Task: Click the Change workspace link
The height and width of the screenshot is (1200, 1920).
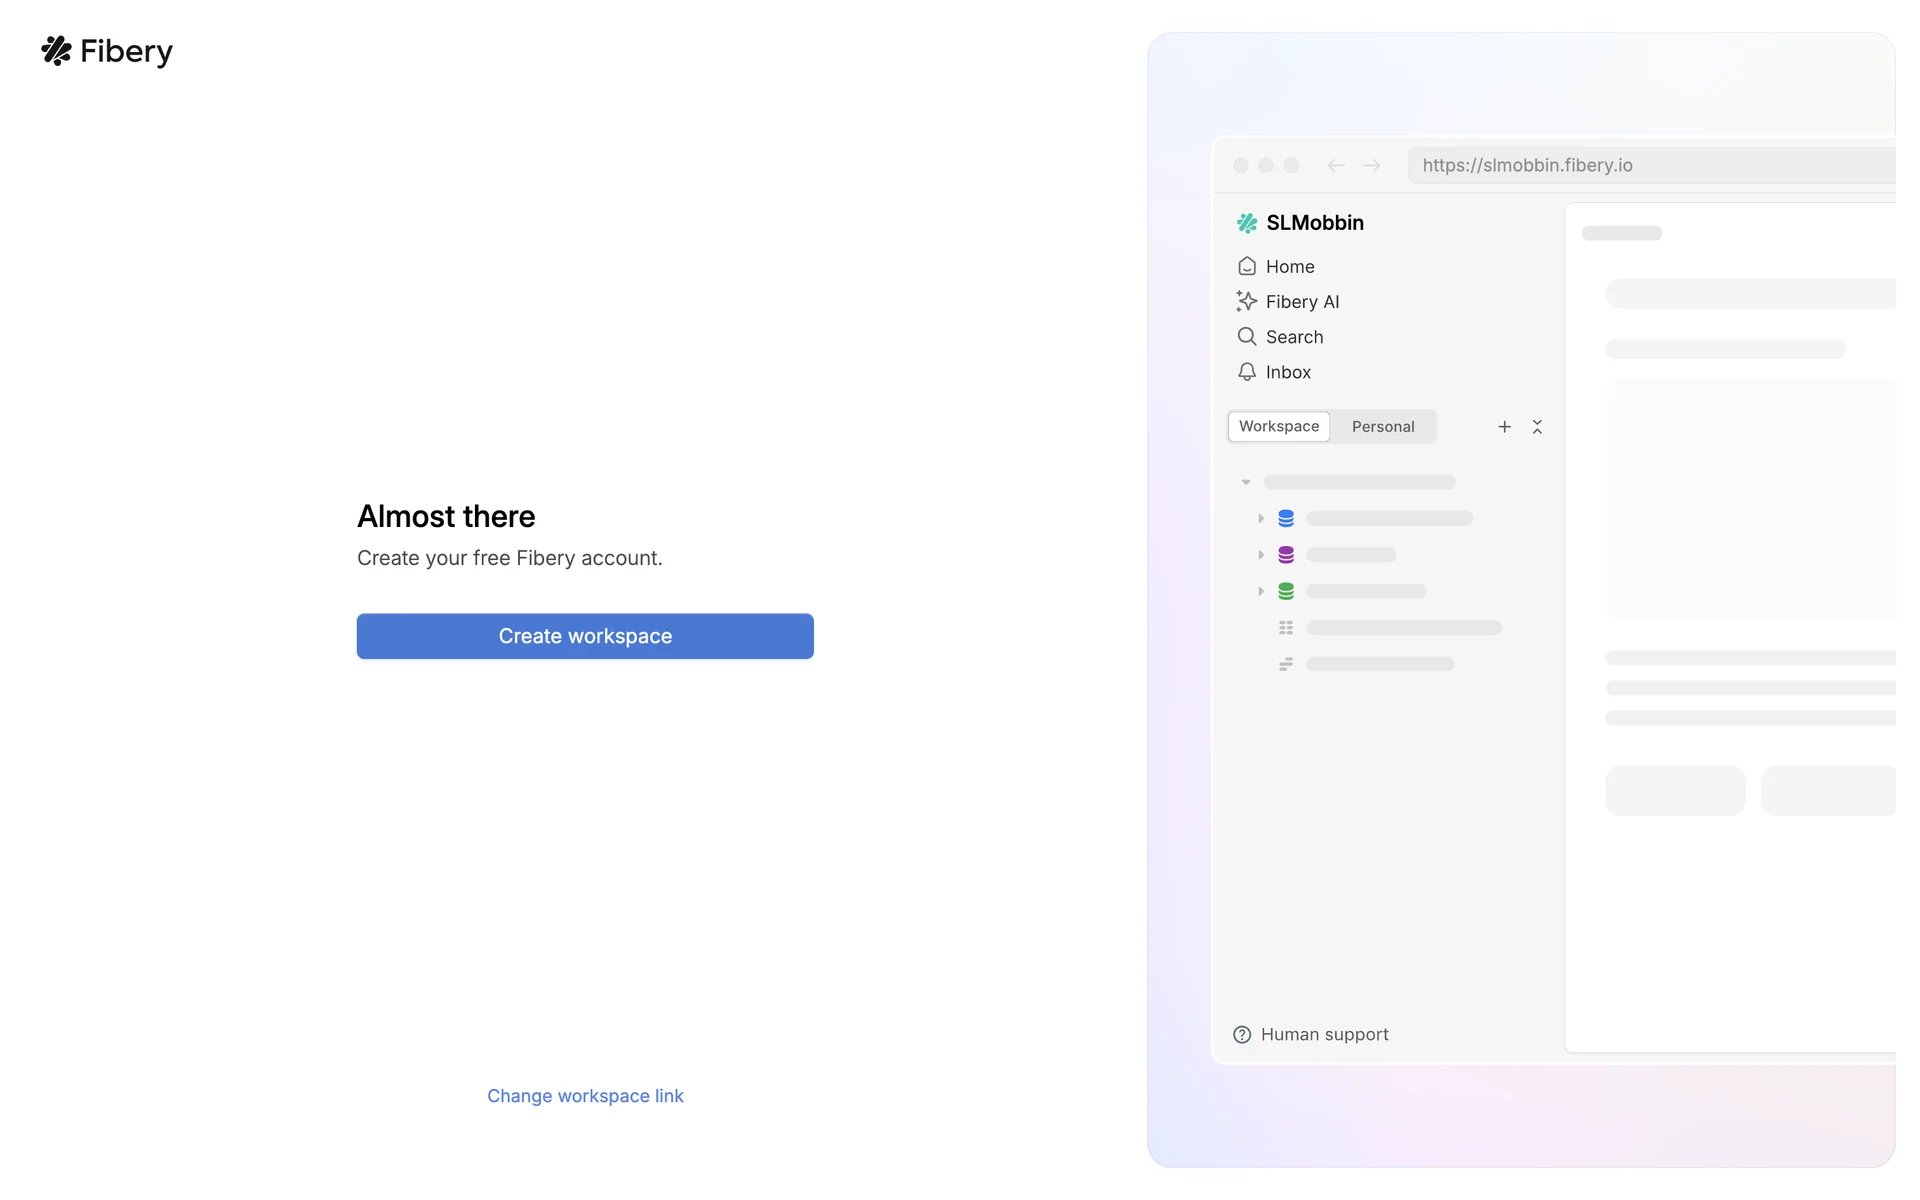Action: (585, 1096)
